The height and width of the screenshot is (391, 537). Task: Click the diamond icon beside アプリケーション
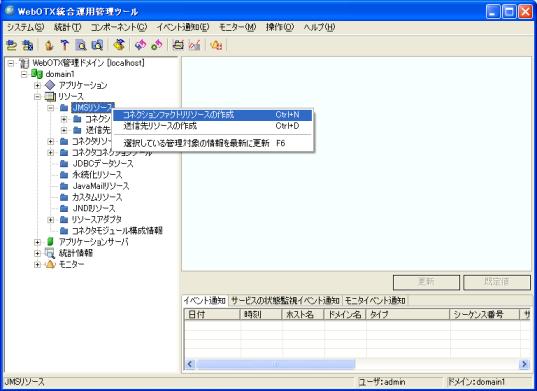(50, 85)
